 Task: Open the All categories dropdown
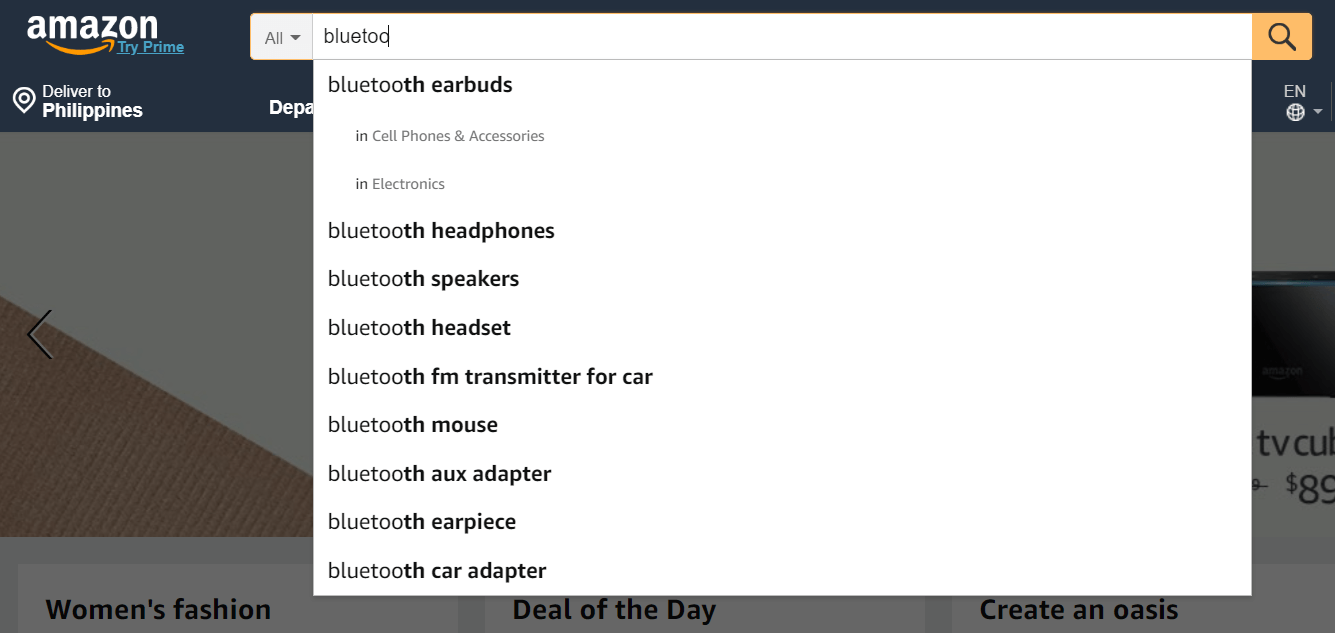282,38
